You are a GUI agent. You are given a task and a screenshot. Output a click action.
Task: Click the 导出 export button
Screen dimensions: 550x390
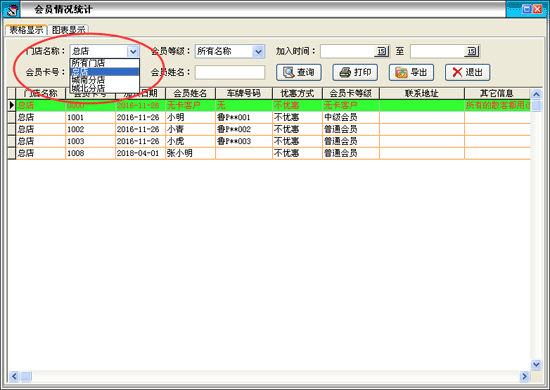tap(411, 72)
